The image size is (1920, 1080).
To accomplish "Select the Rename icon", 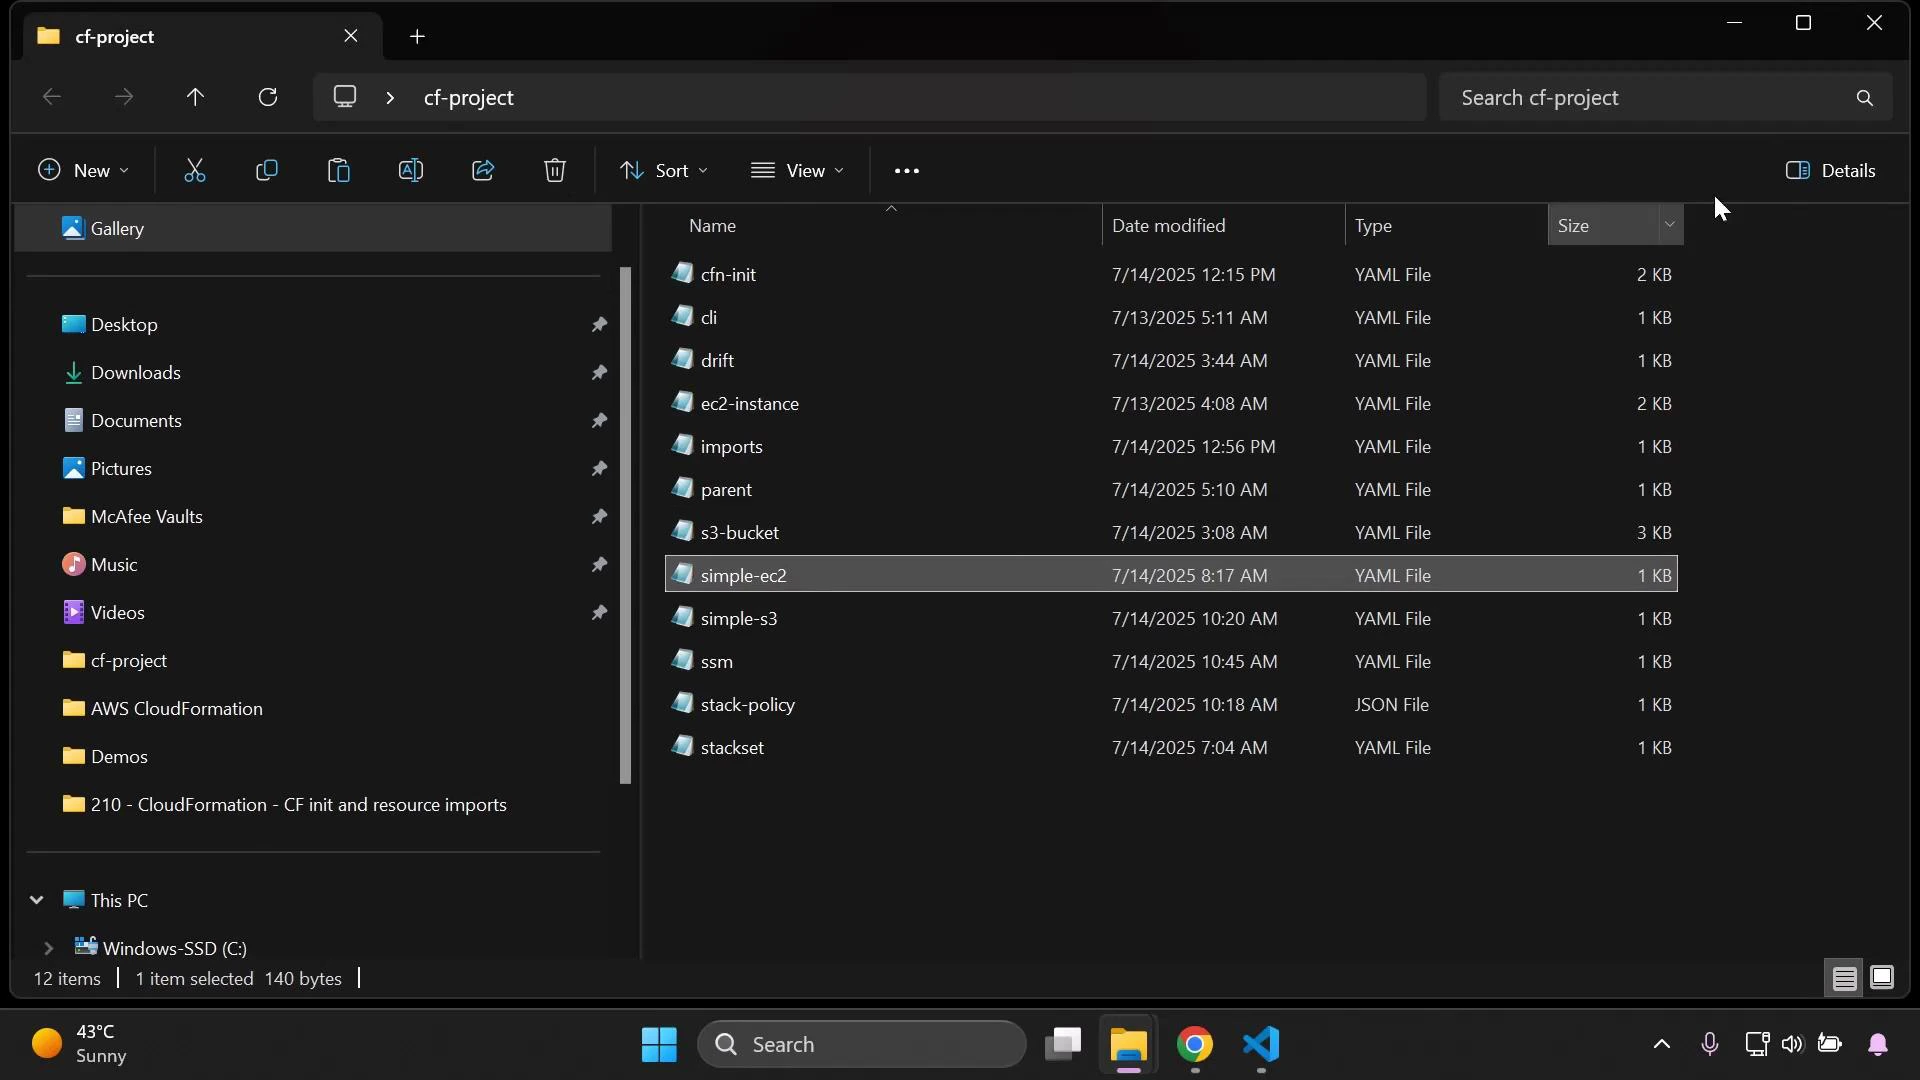I will tap(412, 170).
